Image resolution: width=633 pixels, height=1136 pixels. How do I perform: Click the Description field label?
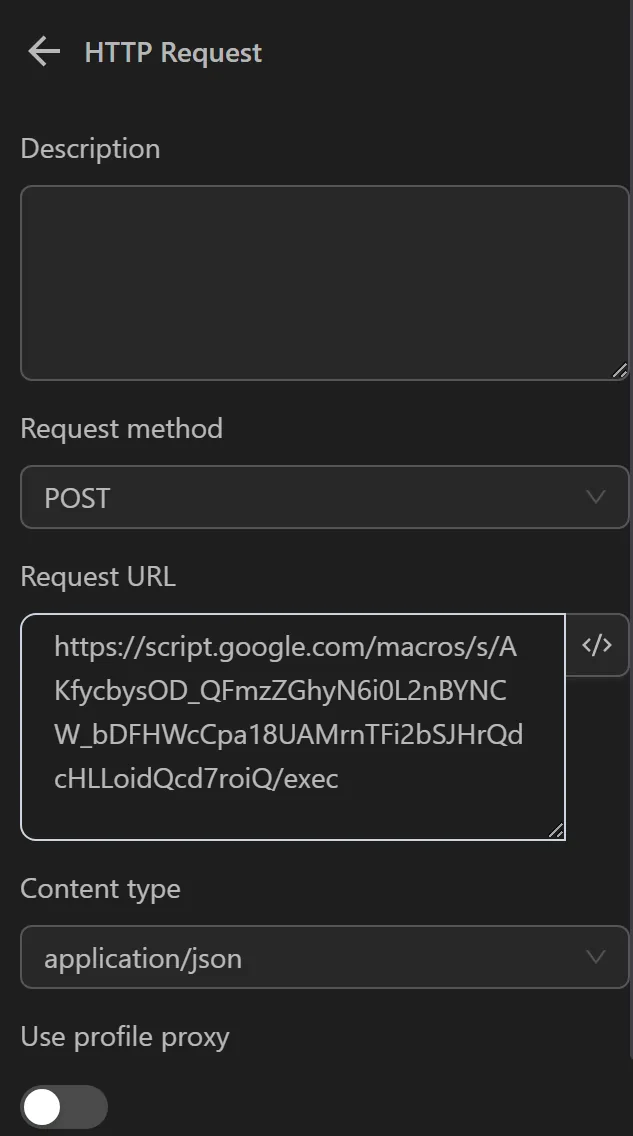(x=90, y=148)
